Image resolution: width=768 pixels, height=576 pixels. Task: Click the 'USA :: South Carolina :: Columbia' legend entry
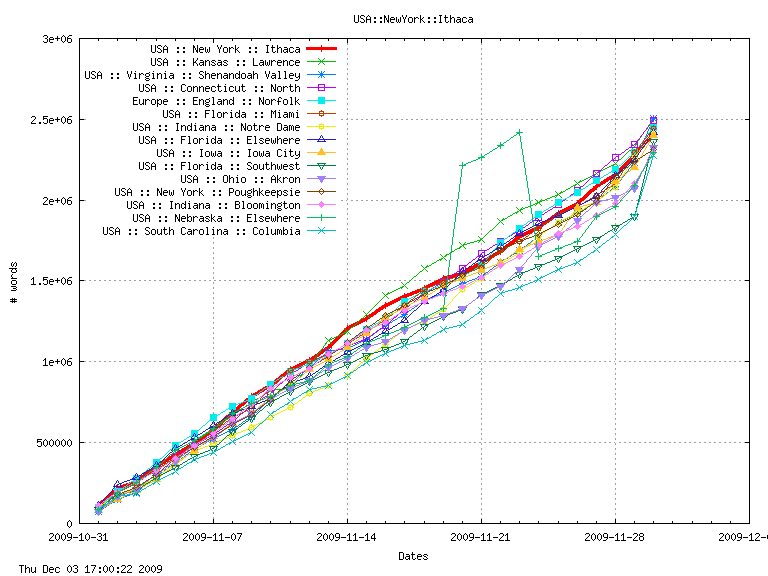pos(201,231)
